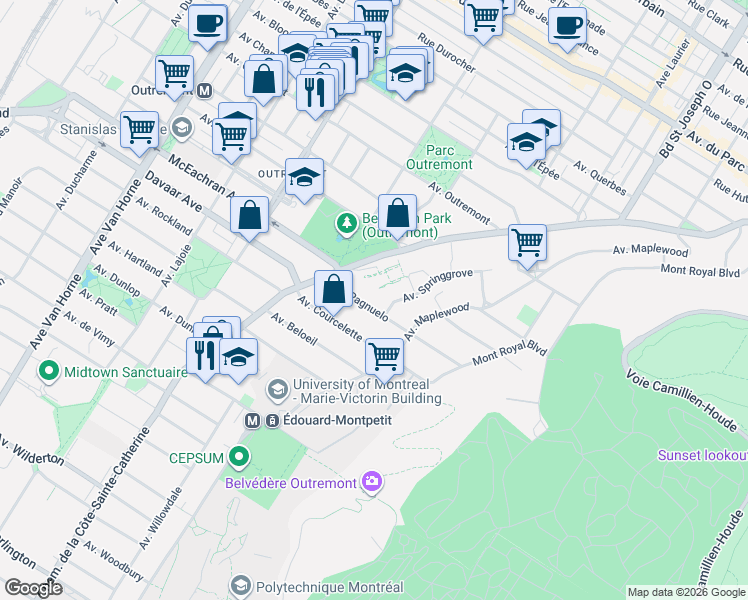Open the CEPSUM green pin

pyautogui.click(x=239, y=457)
